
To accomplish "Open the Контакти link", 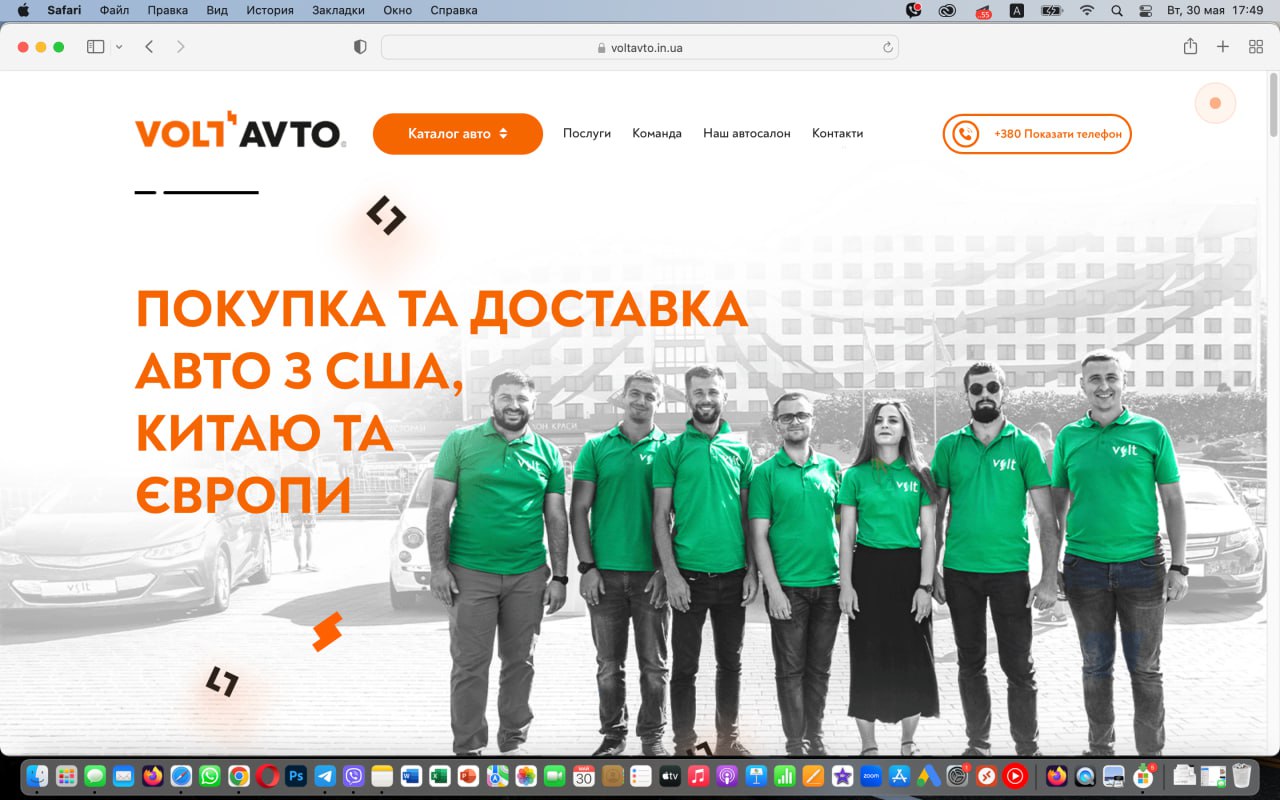I will 837,134.
